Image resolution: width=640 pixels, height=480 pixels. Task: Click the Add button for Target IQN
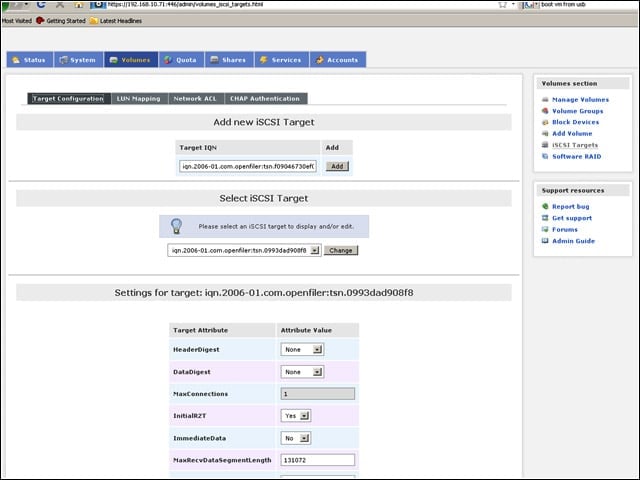pos(337,167)
